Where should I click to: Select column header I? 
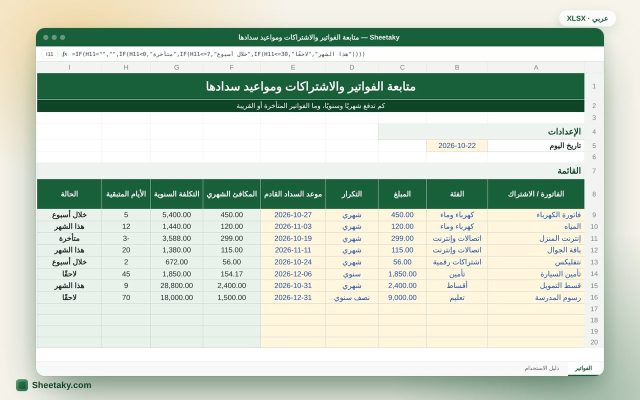tap(69, 67)
